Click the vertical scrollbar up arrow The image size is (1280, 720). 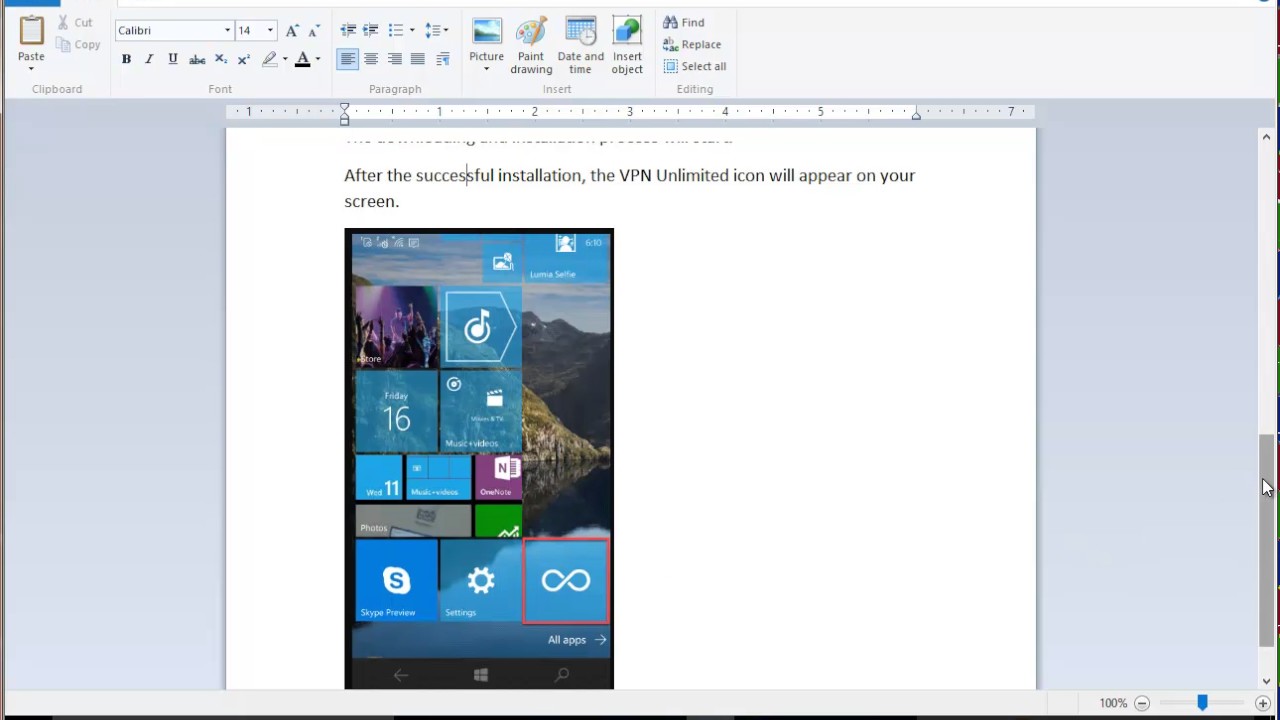coord(1266,137)
